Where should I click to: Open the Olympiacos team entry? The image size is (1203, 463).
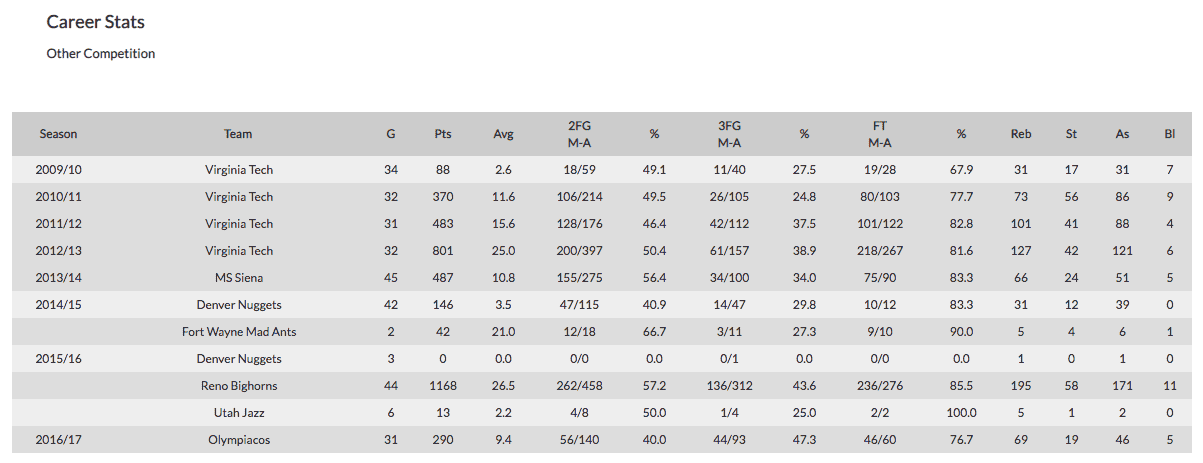point(238,440)
